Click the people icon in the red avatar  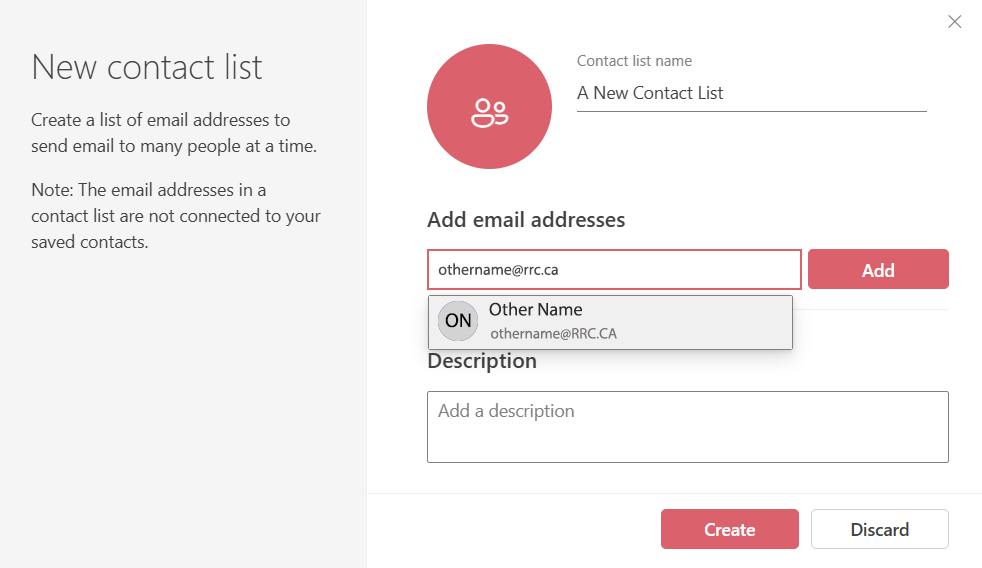point(489,113)
